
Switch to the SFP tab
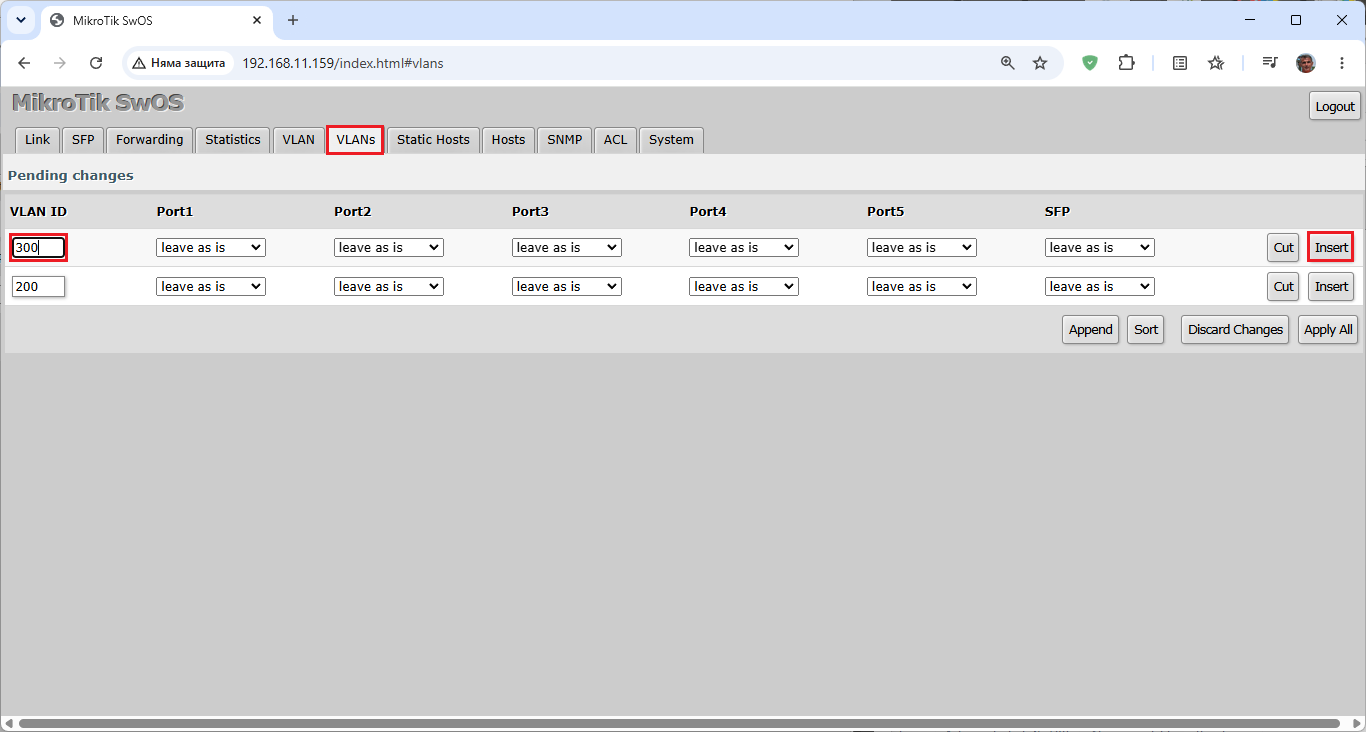(83, 140)
